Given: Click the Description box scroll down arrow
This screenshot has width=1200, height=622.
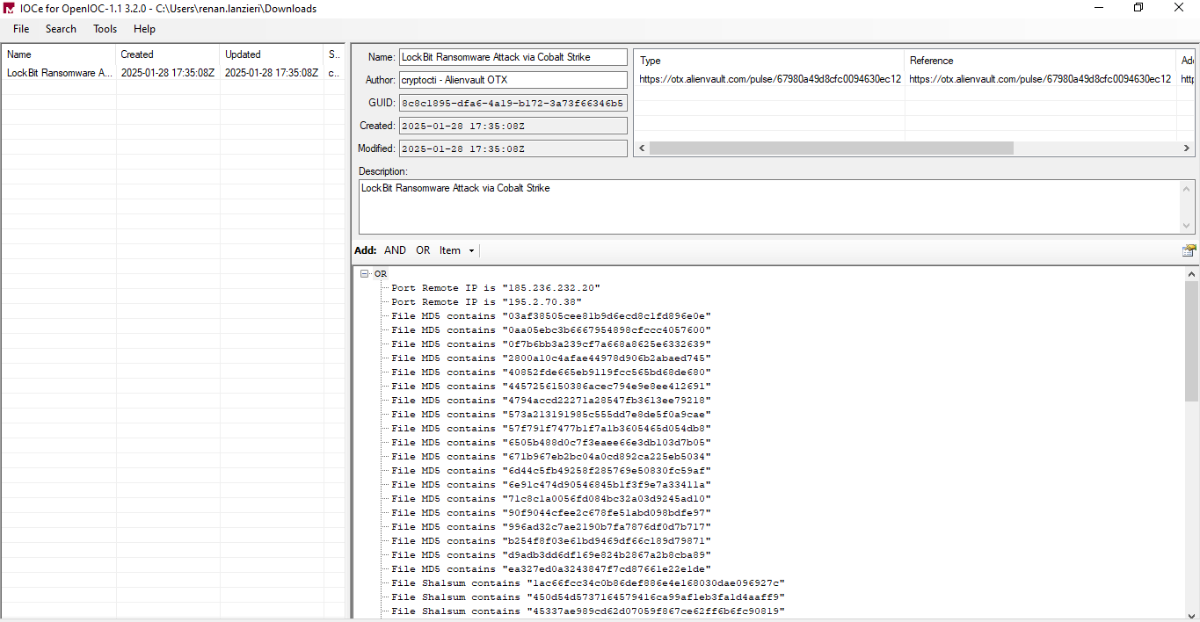Looking at the screenshot, I should click(1188, 224).
